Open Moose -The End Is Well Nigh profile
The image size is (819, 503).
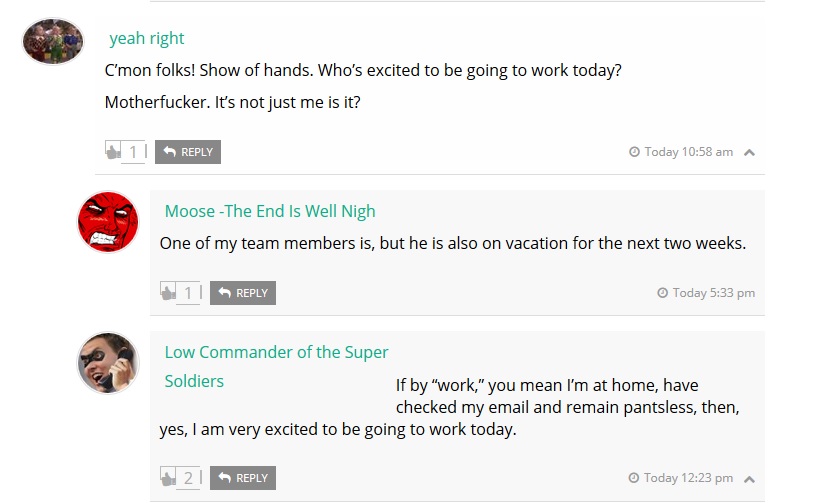(270, 210)
